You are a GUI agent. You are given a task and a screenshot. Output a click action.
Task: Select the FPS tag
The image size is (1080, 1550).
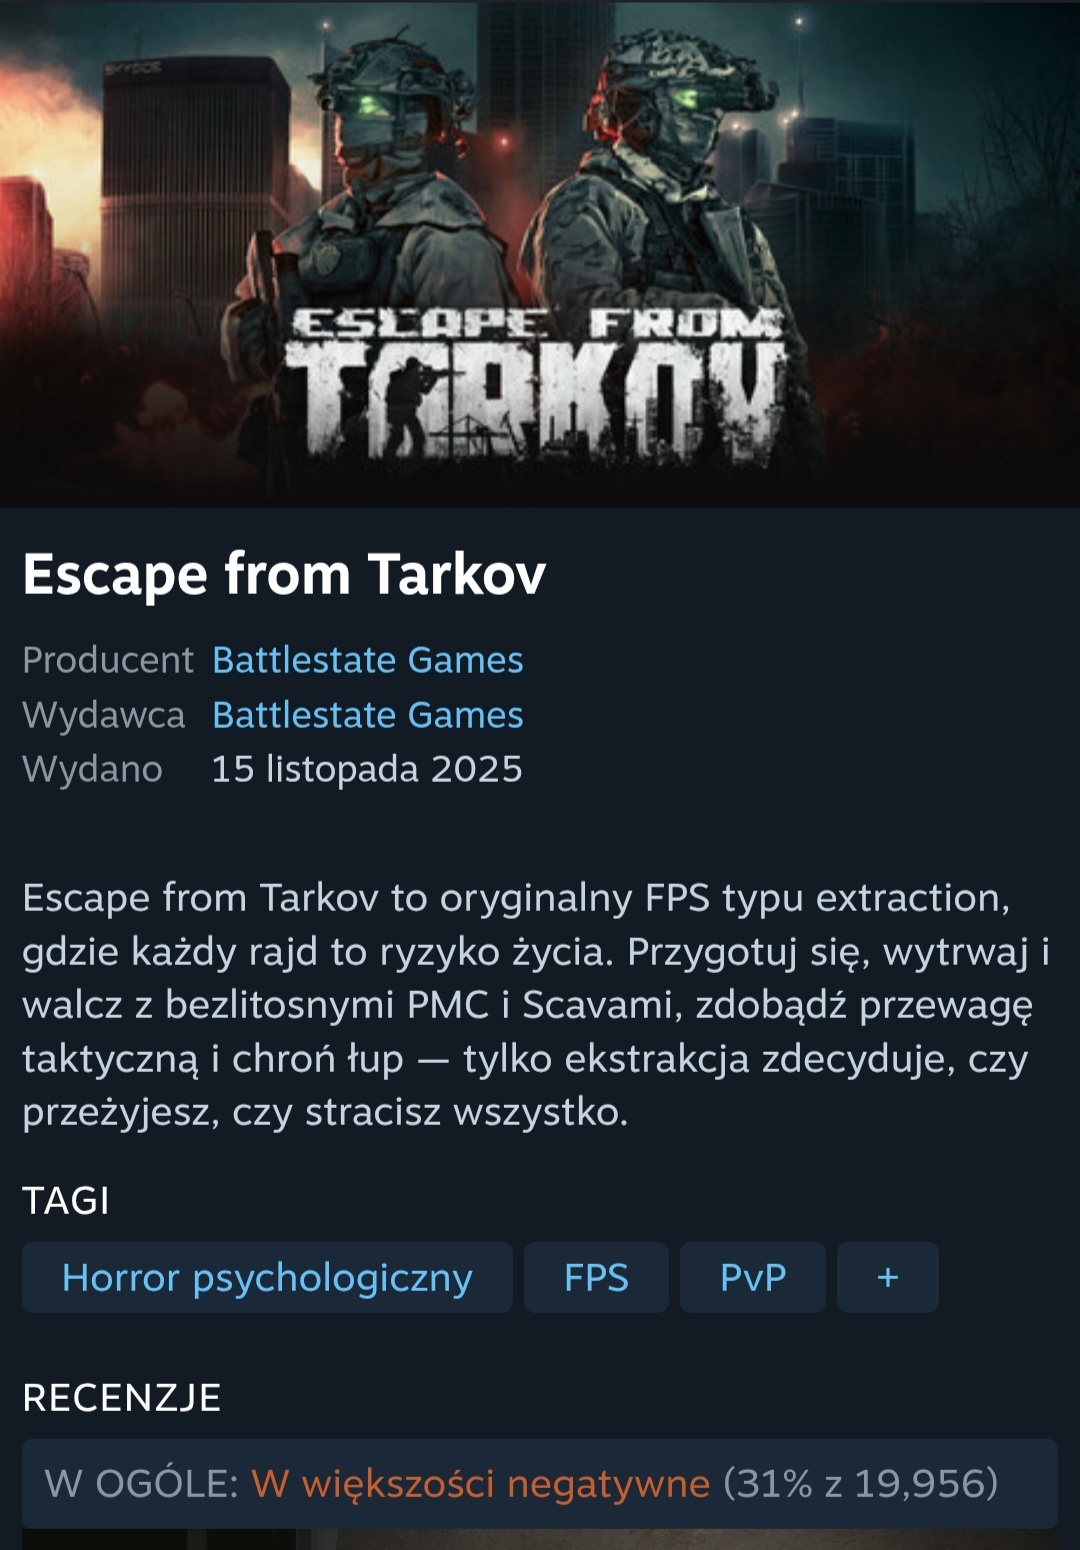pos(596,1277)
